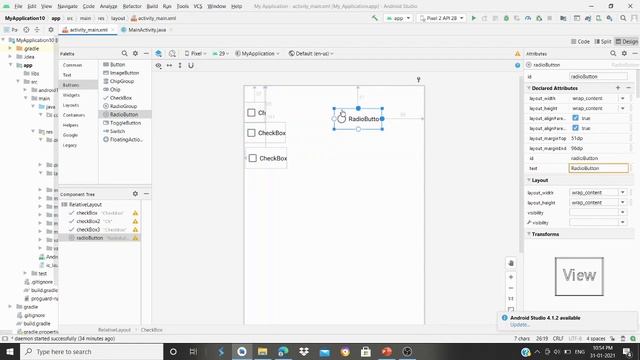Search the Palette with its magnifier icon

point(124,53)
